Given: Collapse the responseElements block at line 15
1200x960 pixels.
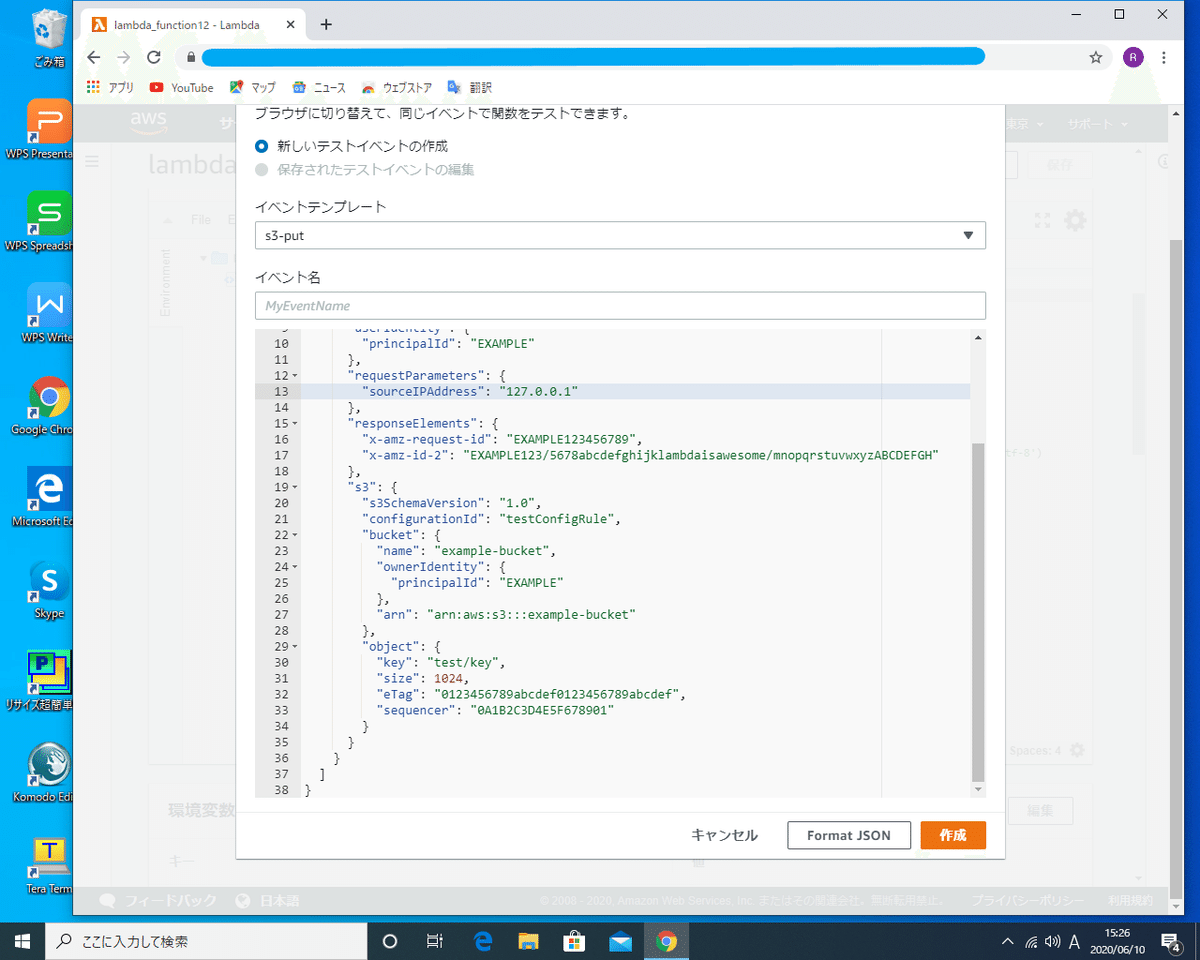Looking at the screenshot, I should 294,424.
